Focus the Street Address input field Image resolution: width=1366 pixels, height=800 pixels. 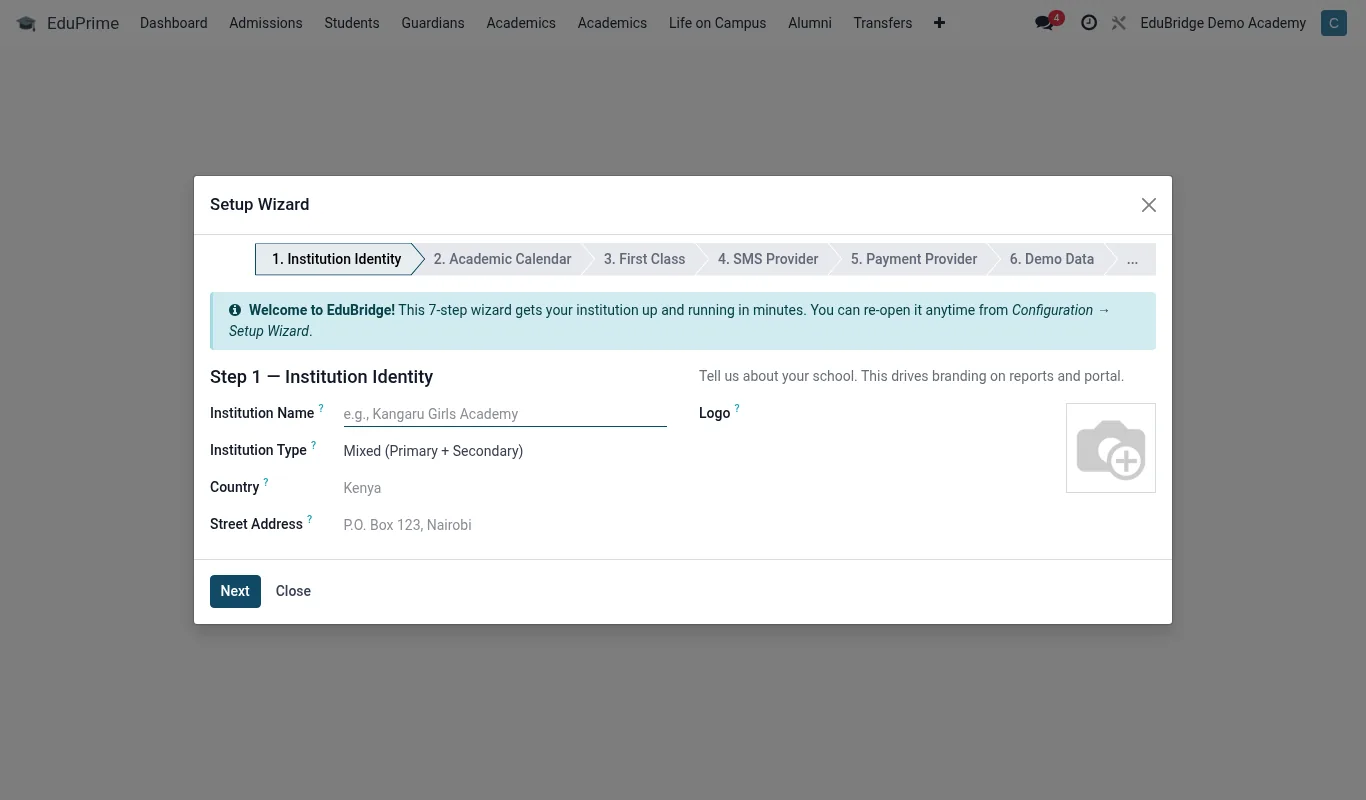(x=505, y=525)
